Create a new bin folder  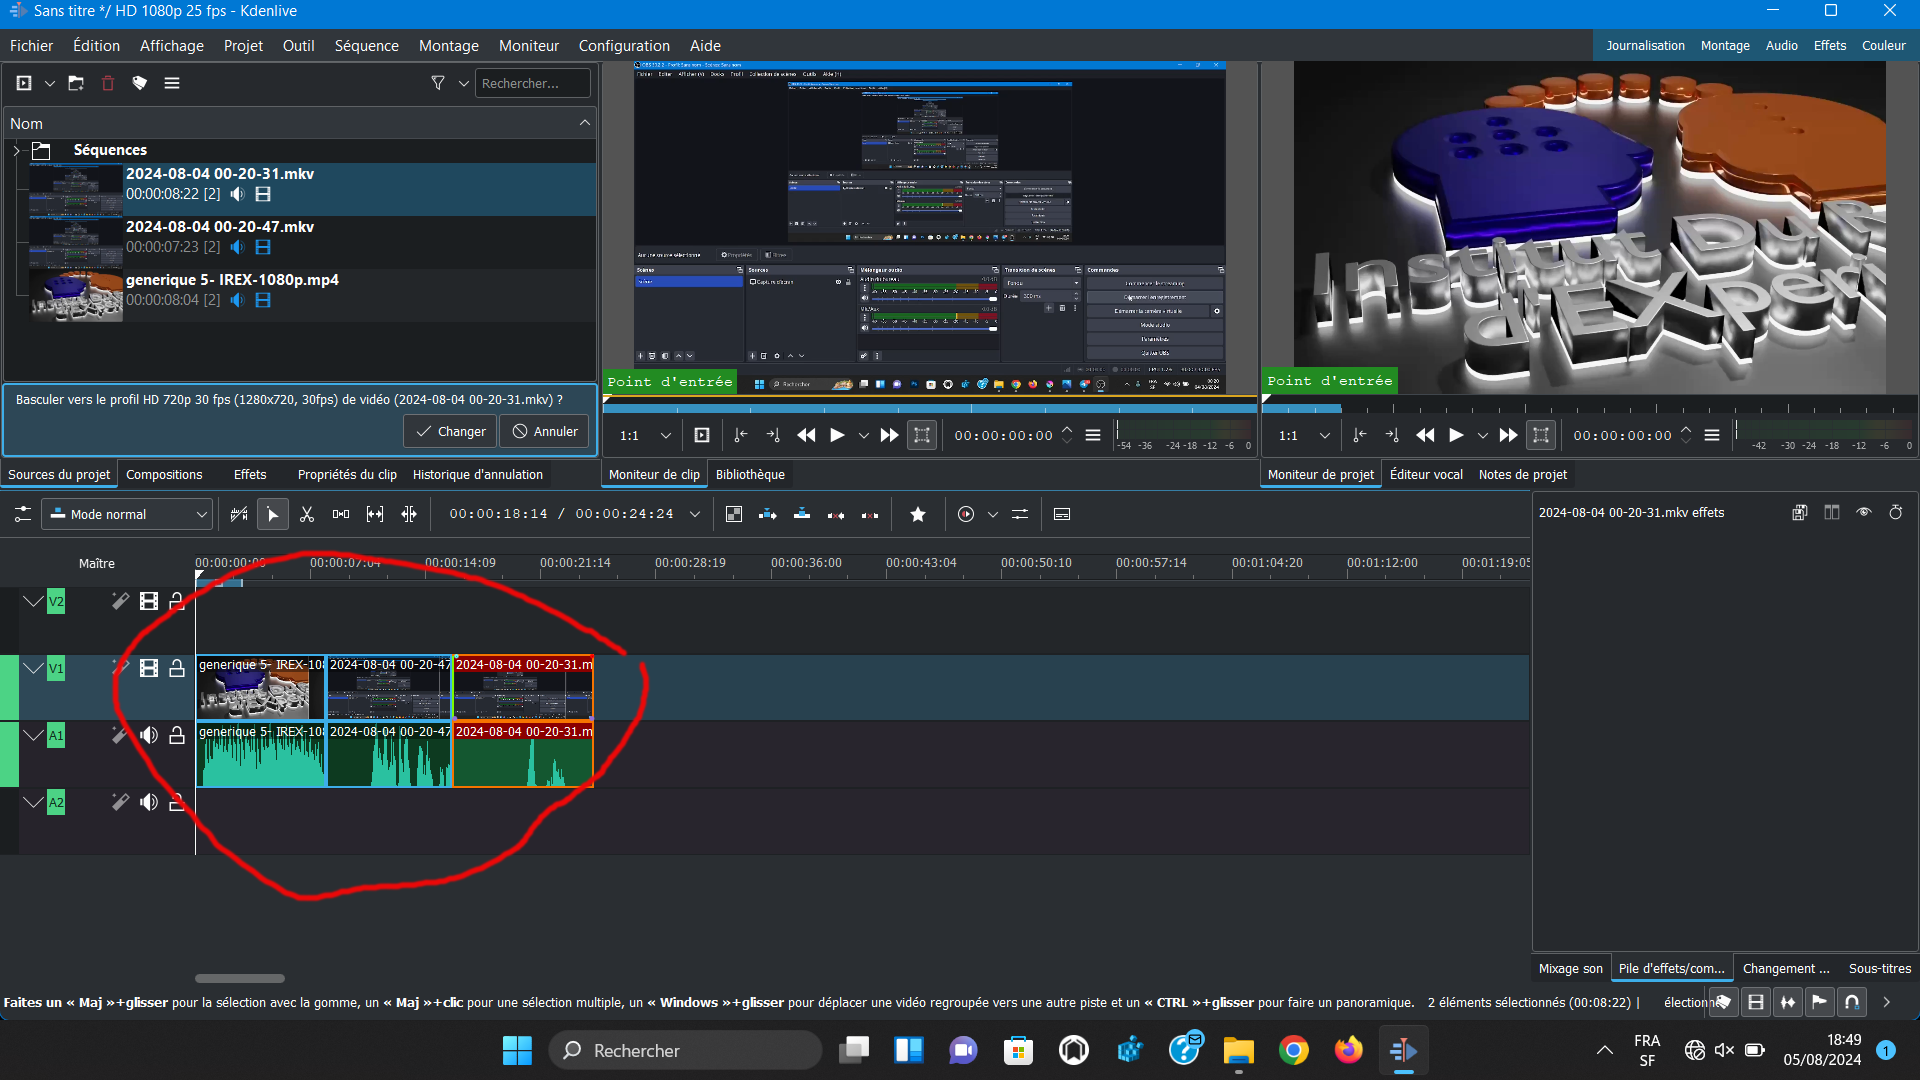[76, 83]
